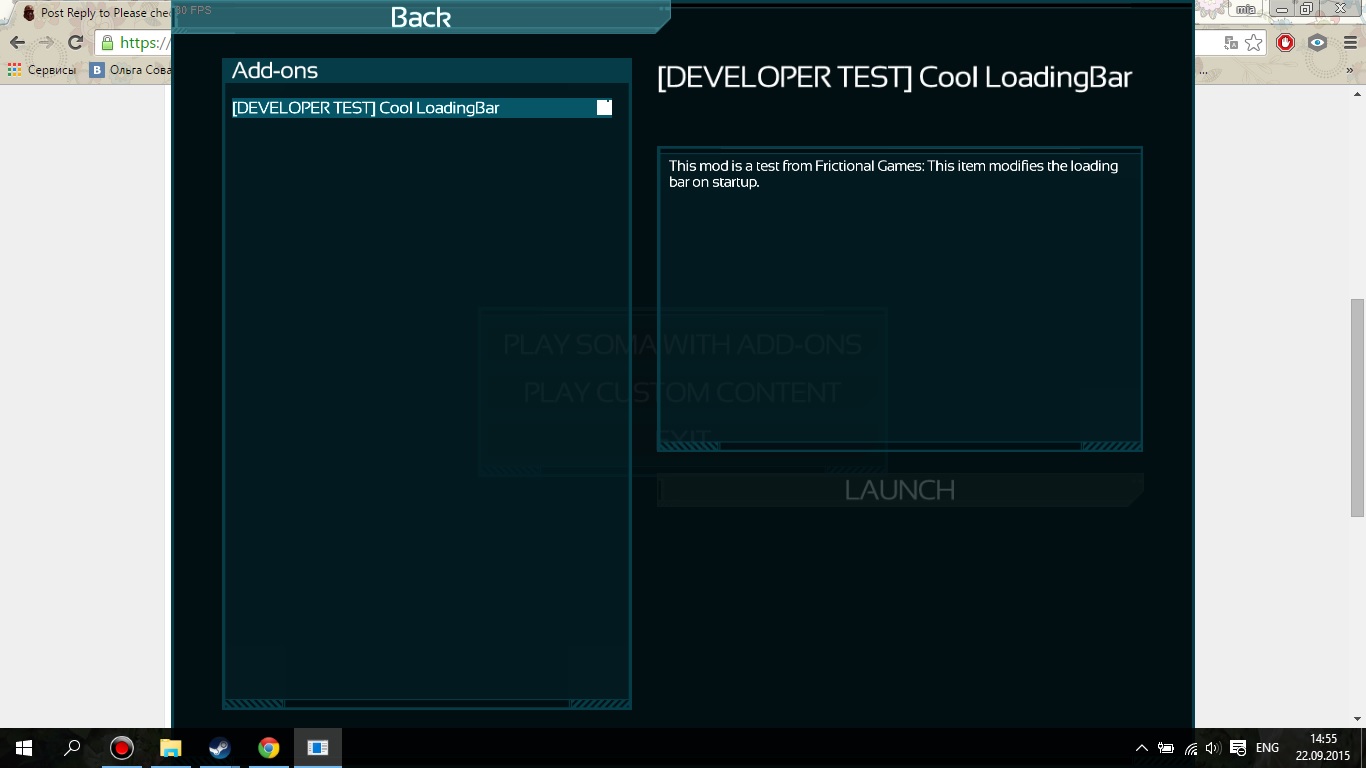Click the Add-ons list horizontal scrollbar
The width and height of the screenshot is (1366, 768).
(427, 704)
